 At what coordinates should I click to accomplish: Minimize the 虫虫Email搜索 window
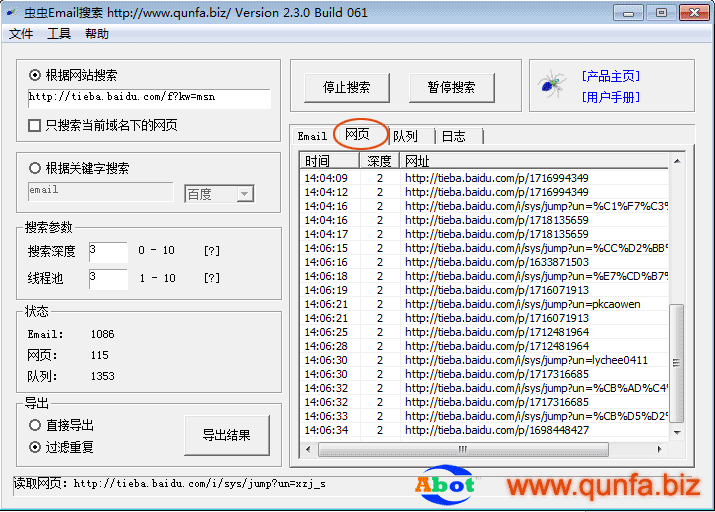click(628, 13)
